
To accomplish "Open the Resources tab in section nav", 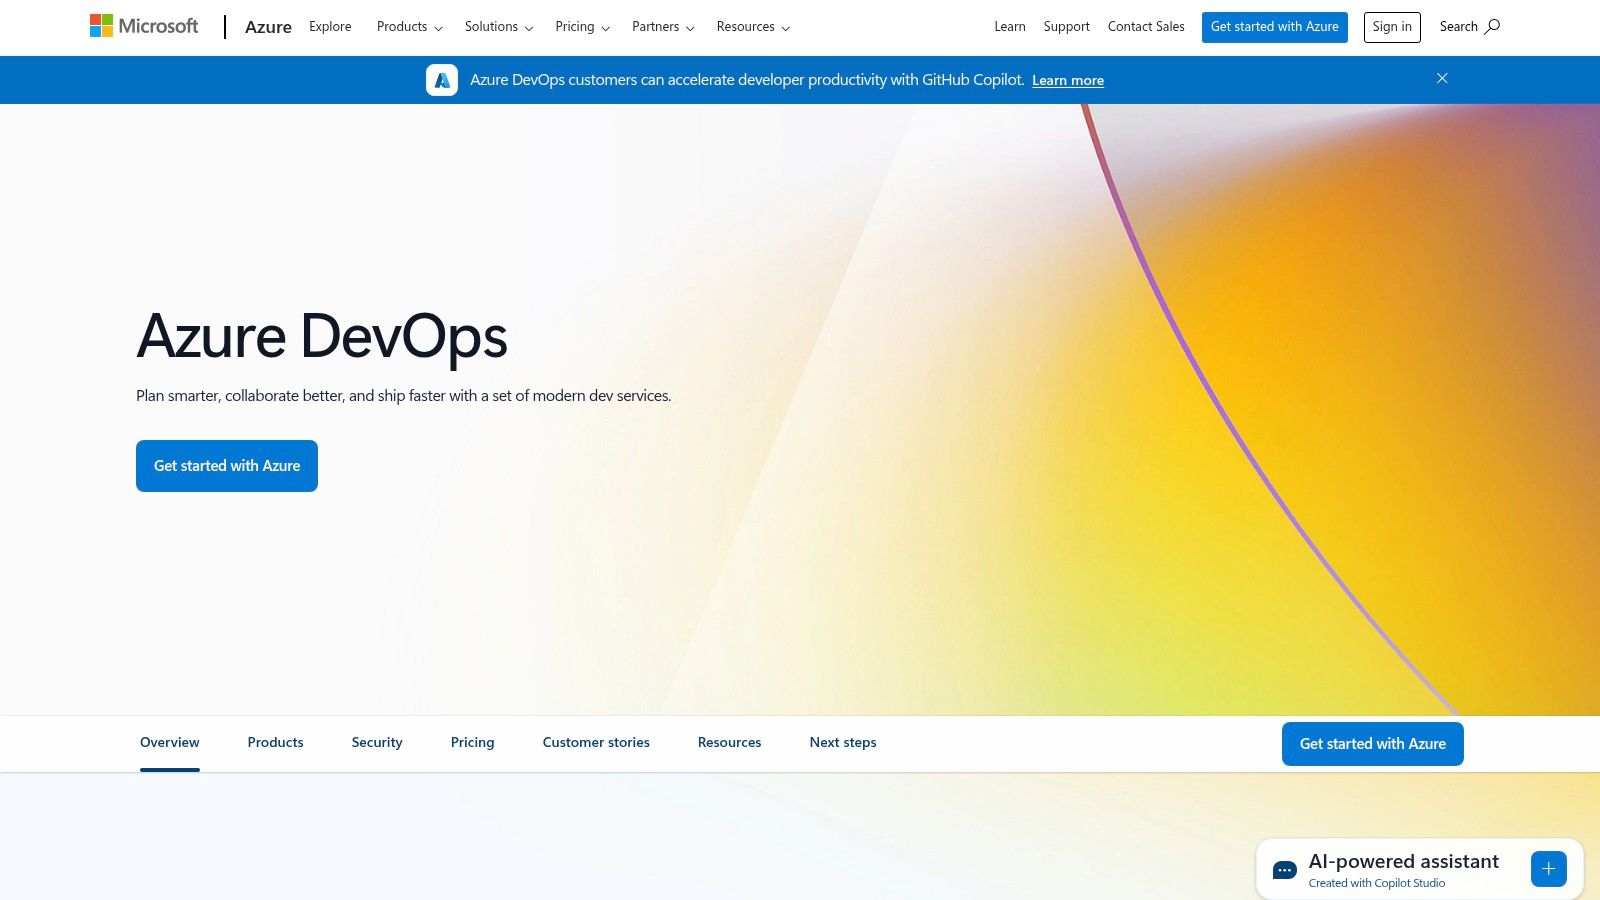I will tap(729, 743).
